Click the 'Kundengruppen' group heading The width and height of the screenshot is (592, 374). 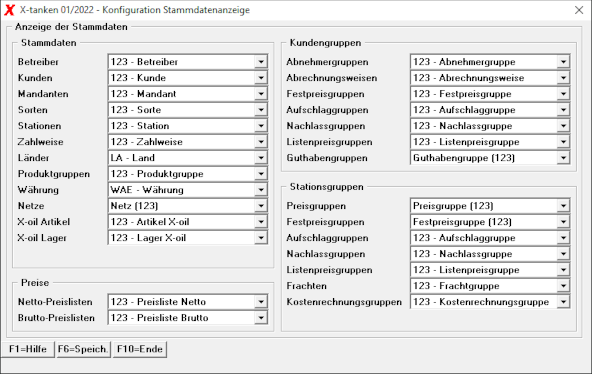pyautogui.click(x=325, y=43)
